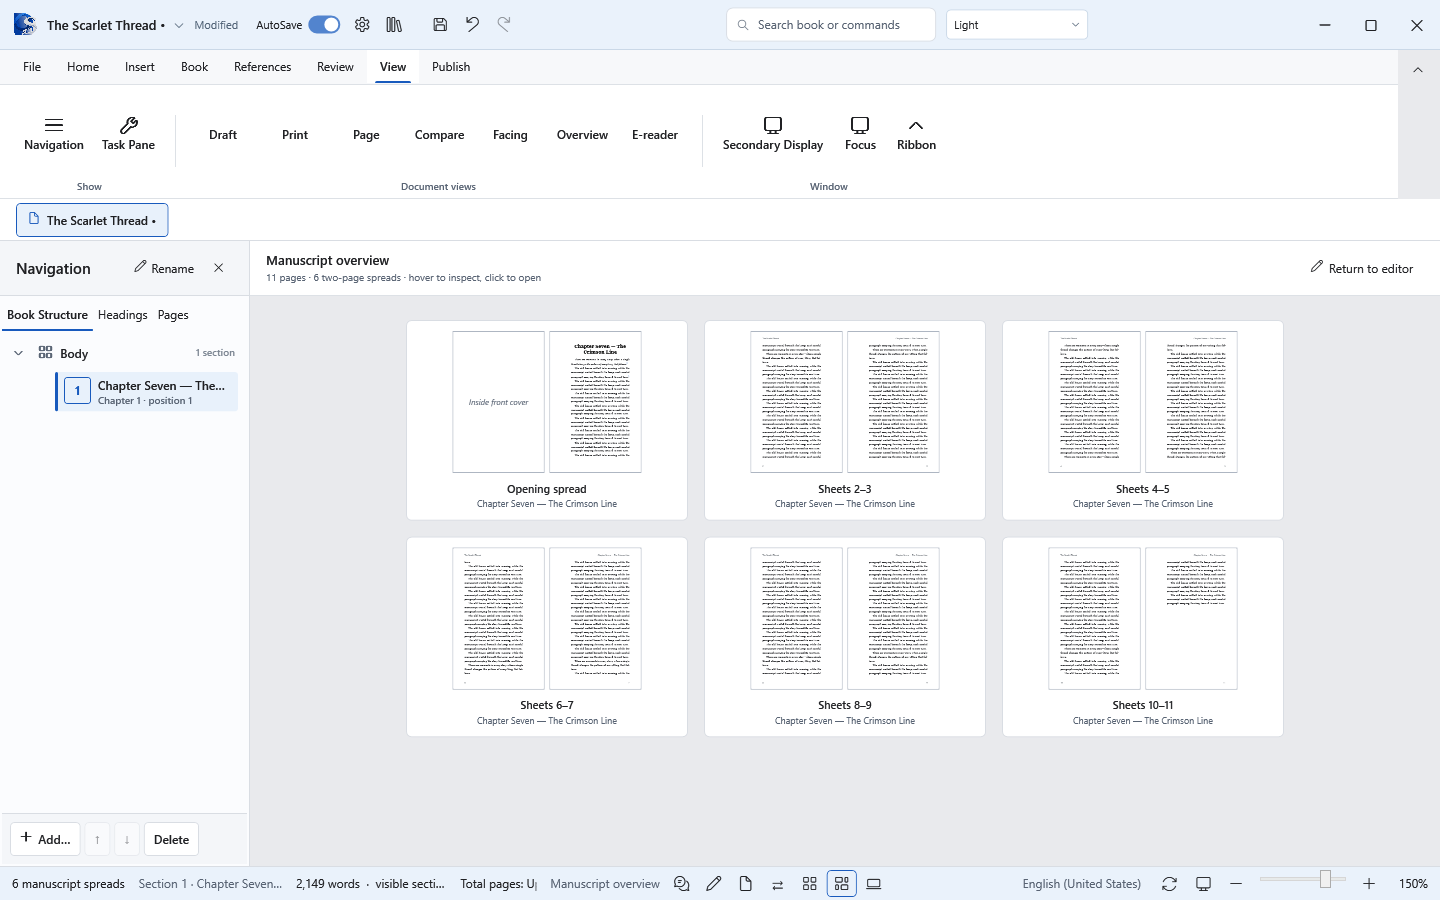Open Sheets 4–5 spread

pyautogui.click(x=1143, y=420)
